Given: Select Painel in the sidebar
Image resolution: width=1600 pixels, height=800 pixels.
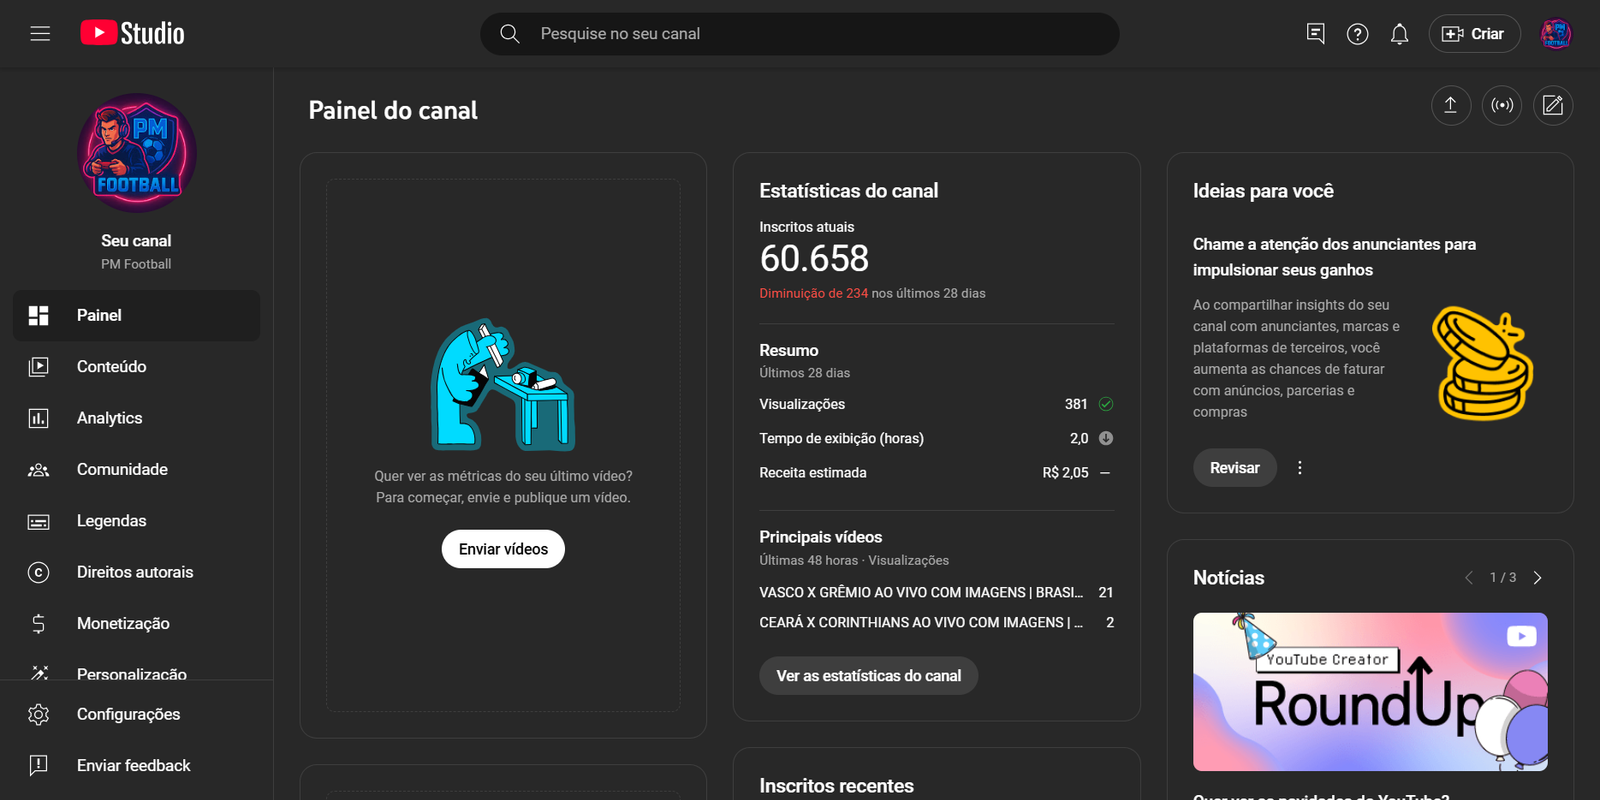Looking at the screenshot, I should pyautogui.click(x=136, y=316).
